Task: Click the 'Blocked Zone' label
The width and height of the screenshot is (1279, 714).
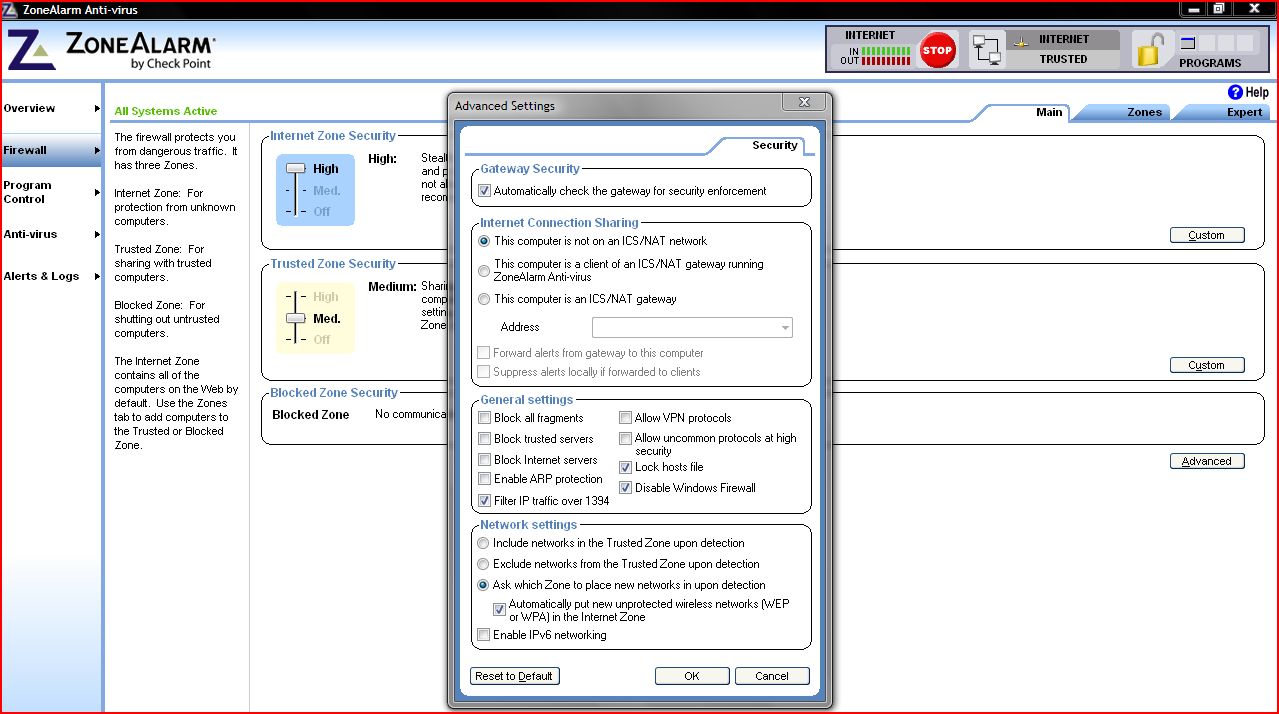Action: click(311, 414)
